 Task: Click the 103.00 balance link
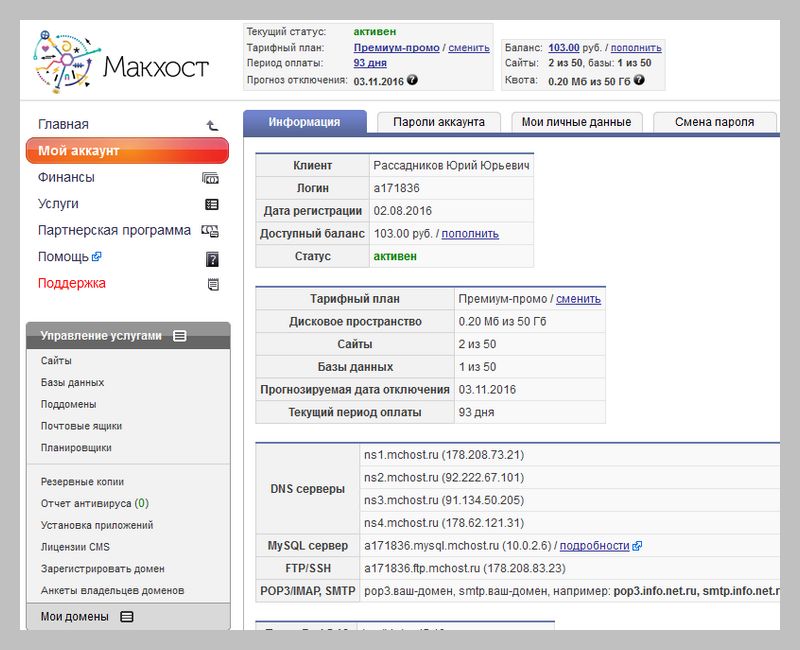point(564,47)
